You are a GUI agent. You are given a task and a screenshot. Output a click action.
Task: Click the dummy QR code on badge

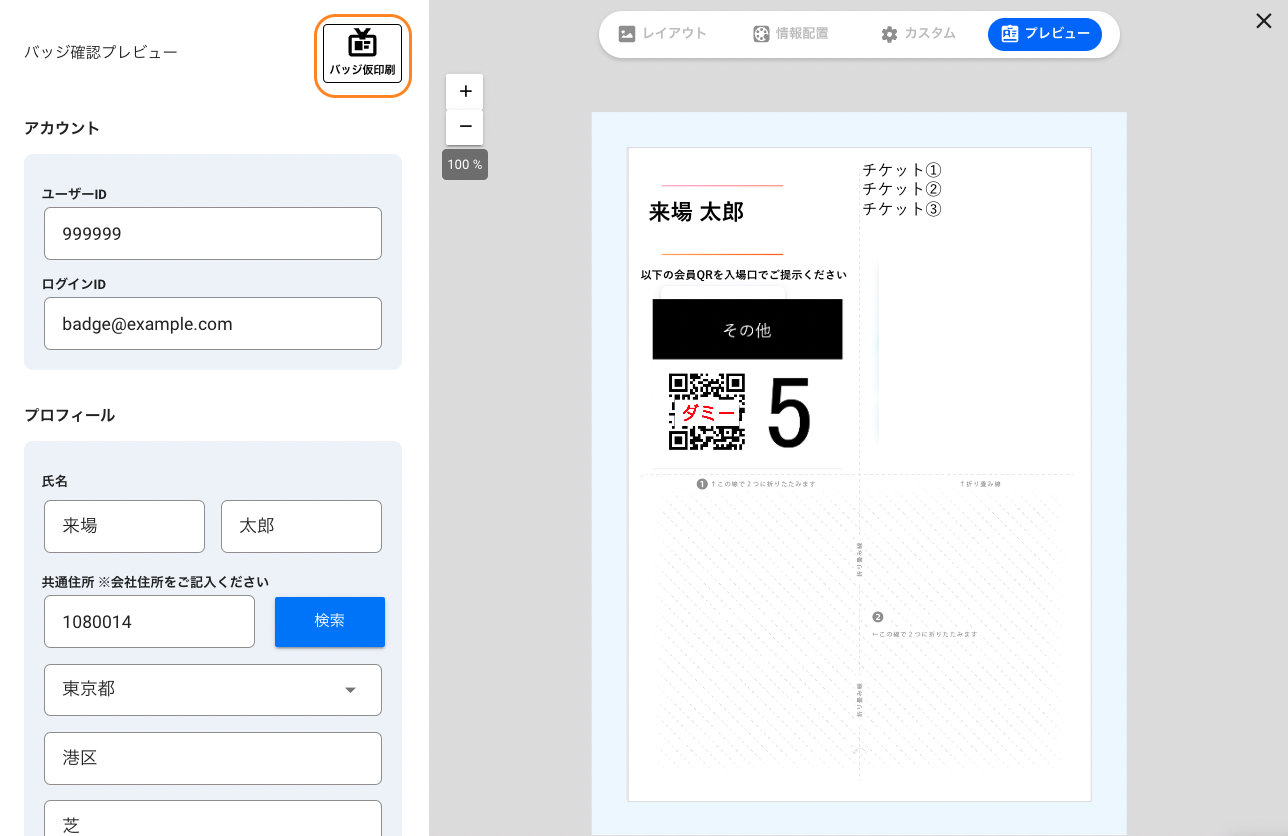coord(707,412)
